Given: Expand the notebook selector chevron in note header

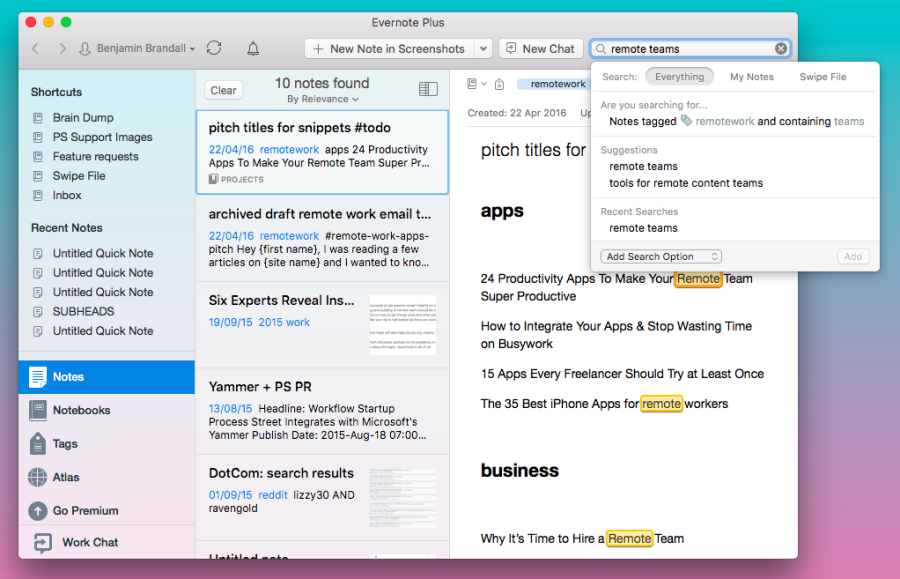Looking at the screenshot, I should 484,84.
